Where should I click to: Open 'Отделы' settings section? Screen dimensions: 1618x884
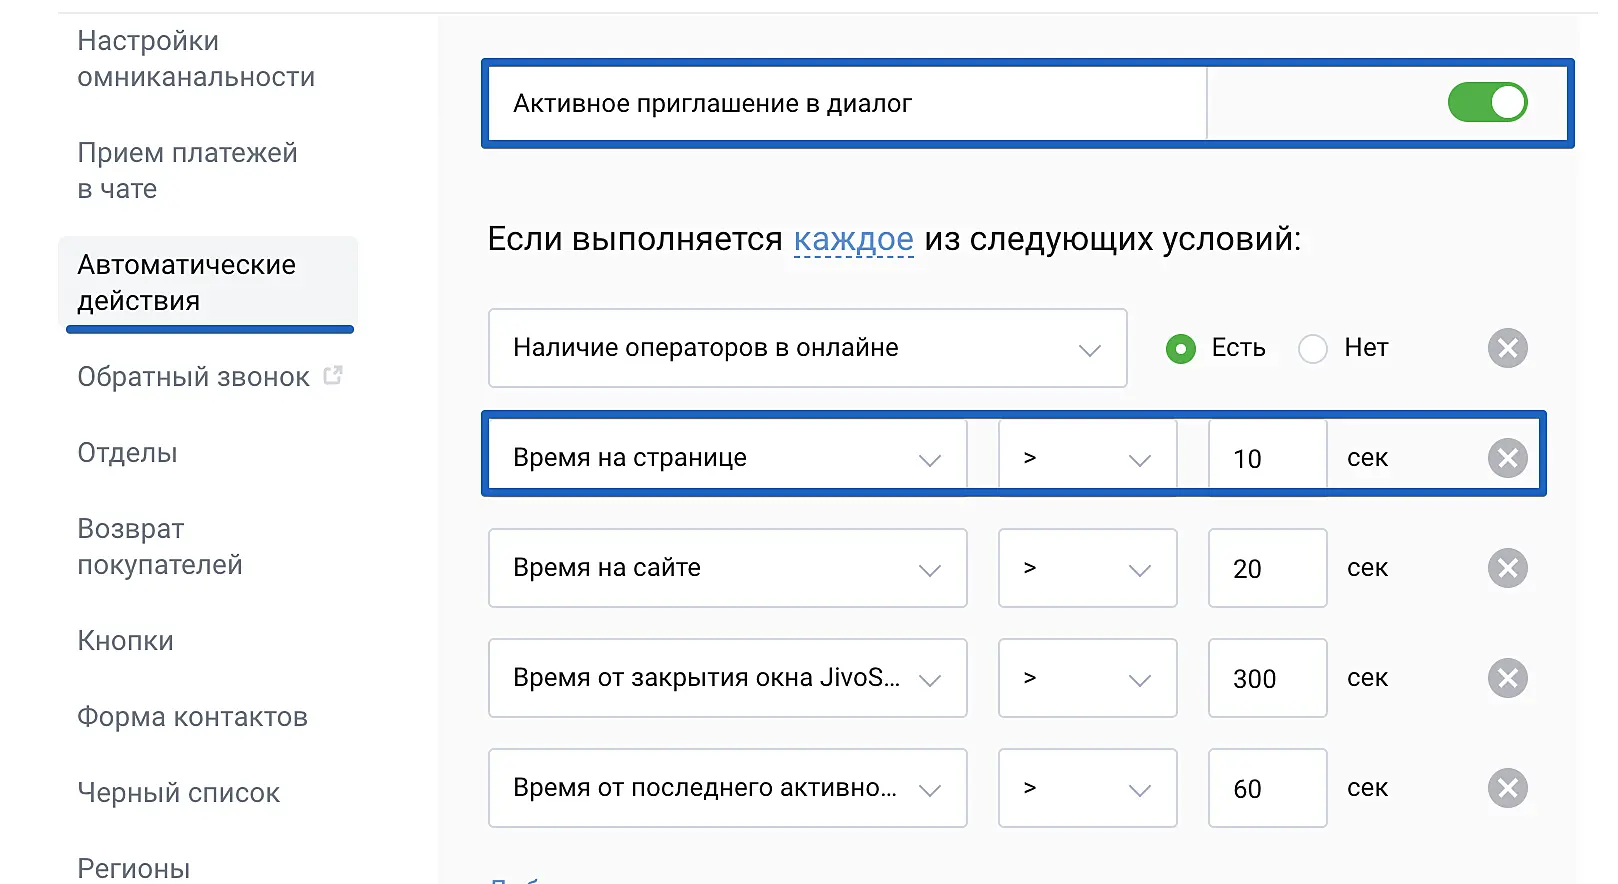[127, 453]
